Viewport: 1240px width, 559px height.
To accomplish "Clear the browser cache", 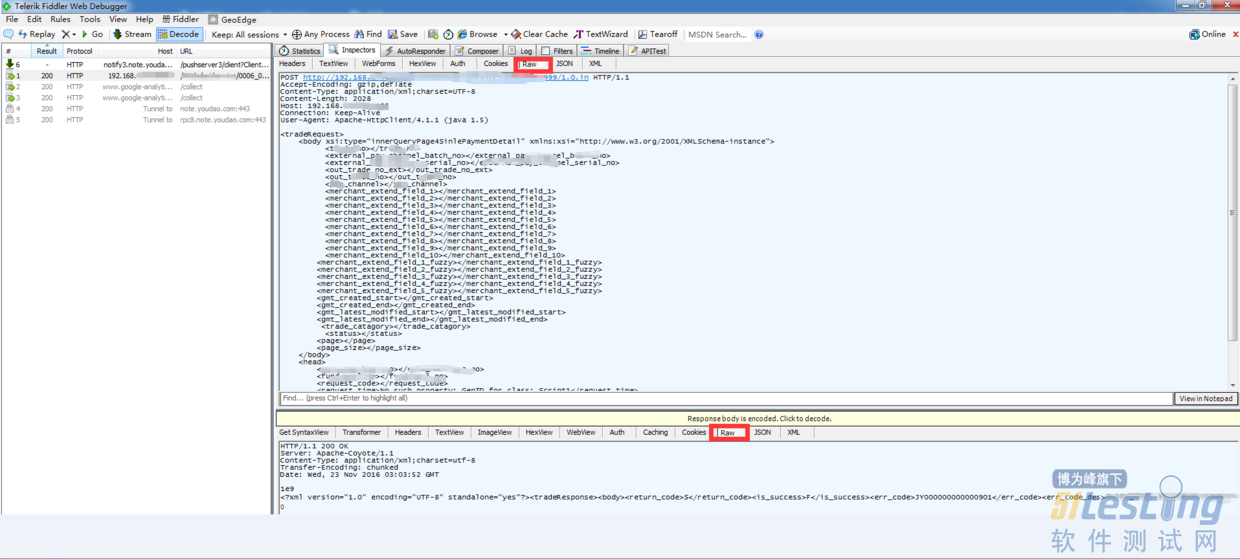I will (x=539, y=34).
